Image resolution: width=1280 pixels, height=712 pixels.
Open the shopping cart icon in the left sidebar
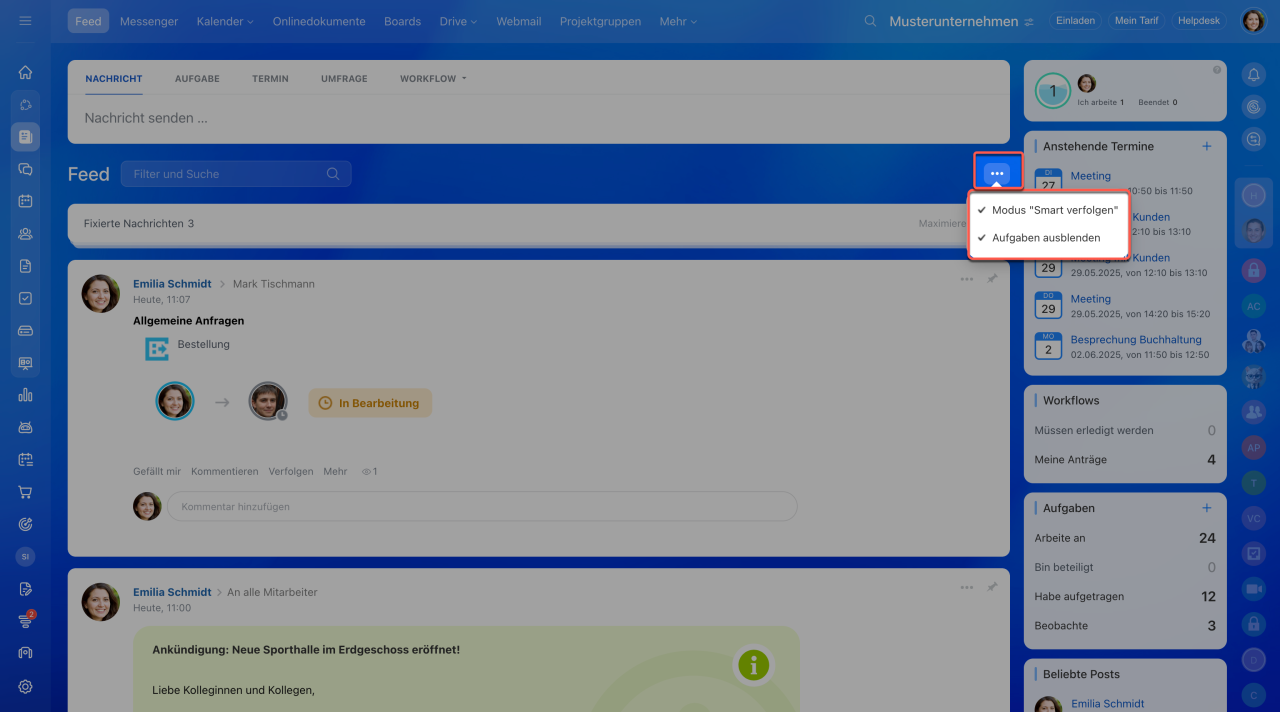tap(25, 492)
